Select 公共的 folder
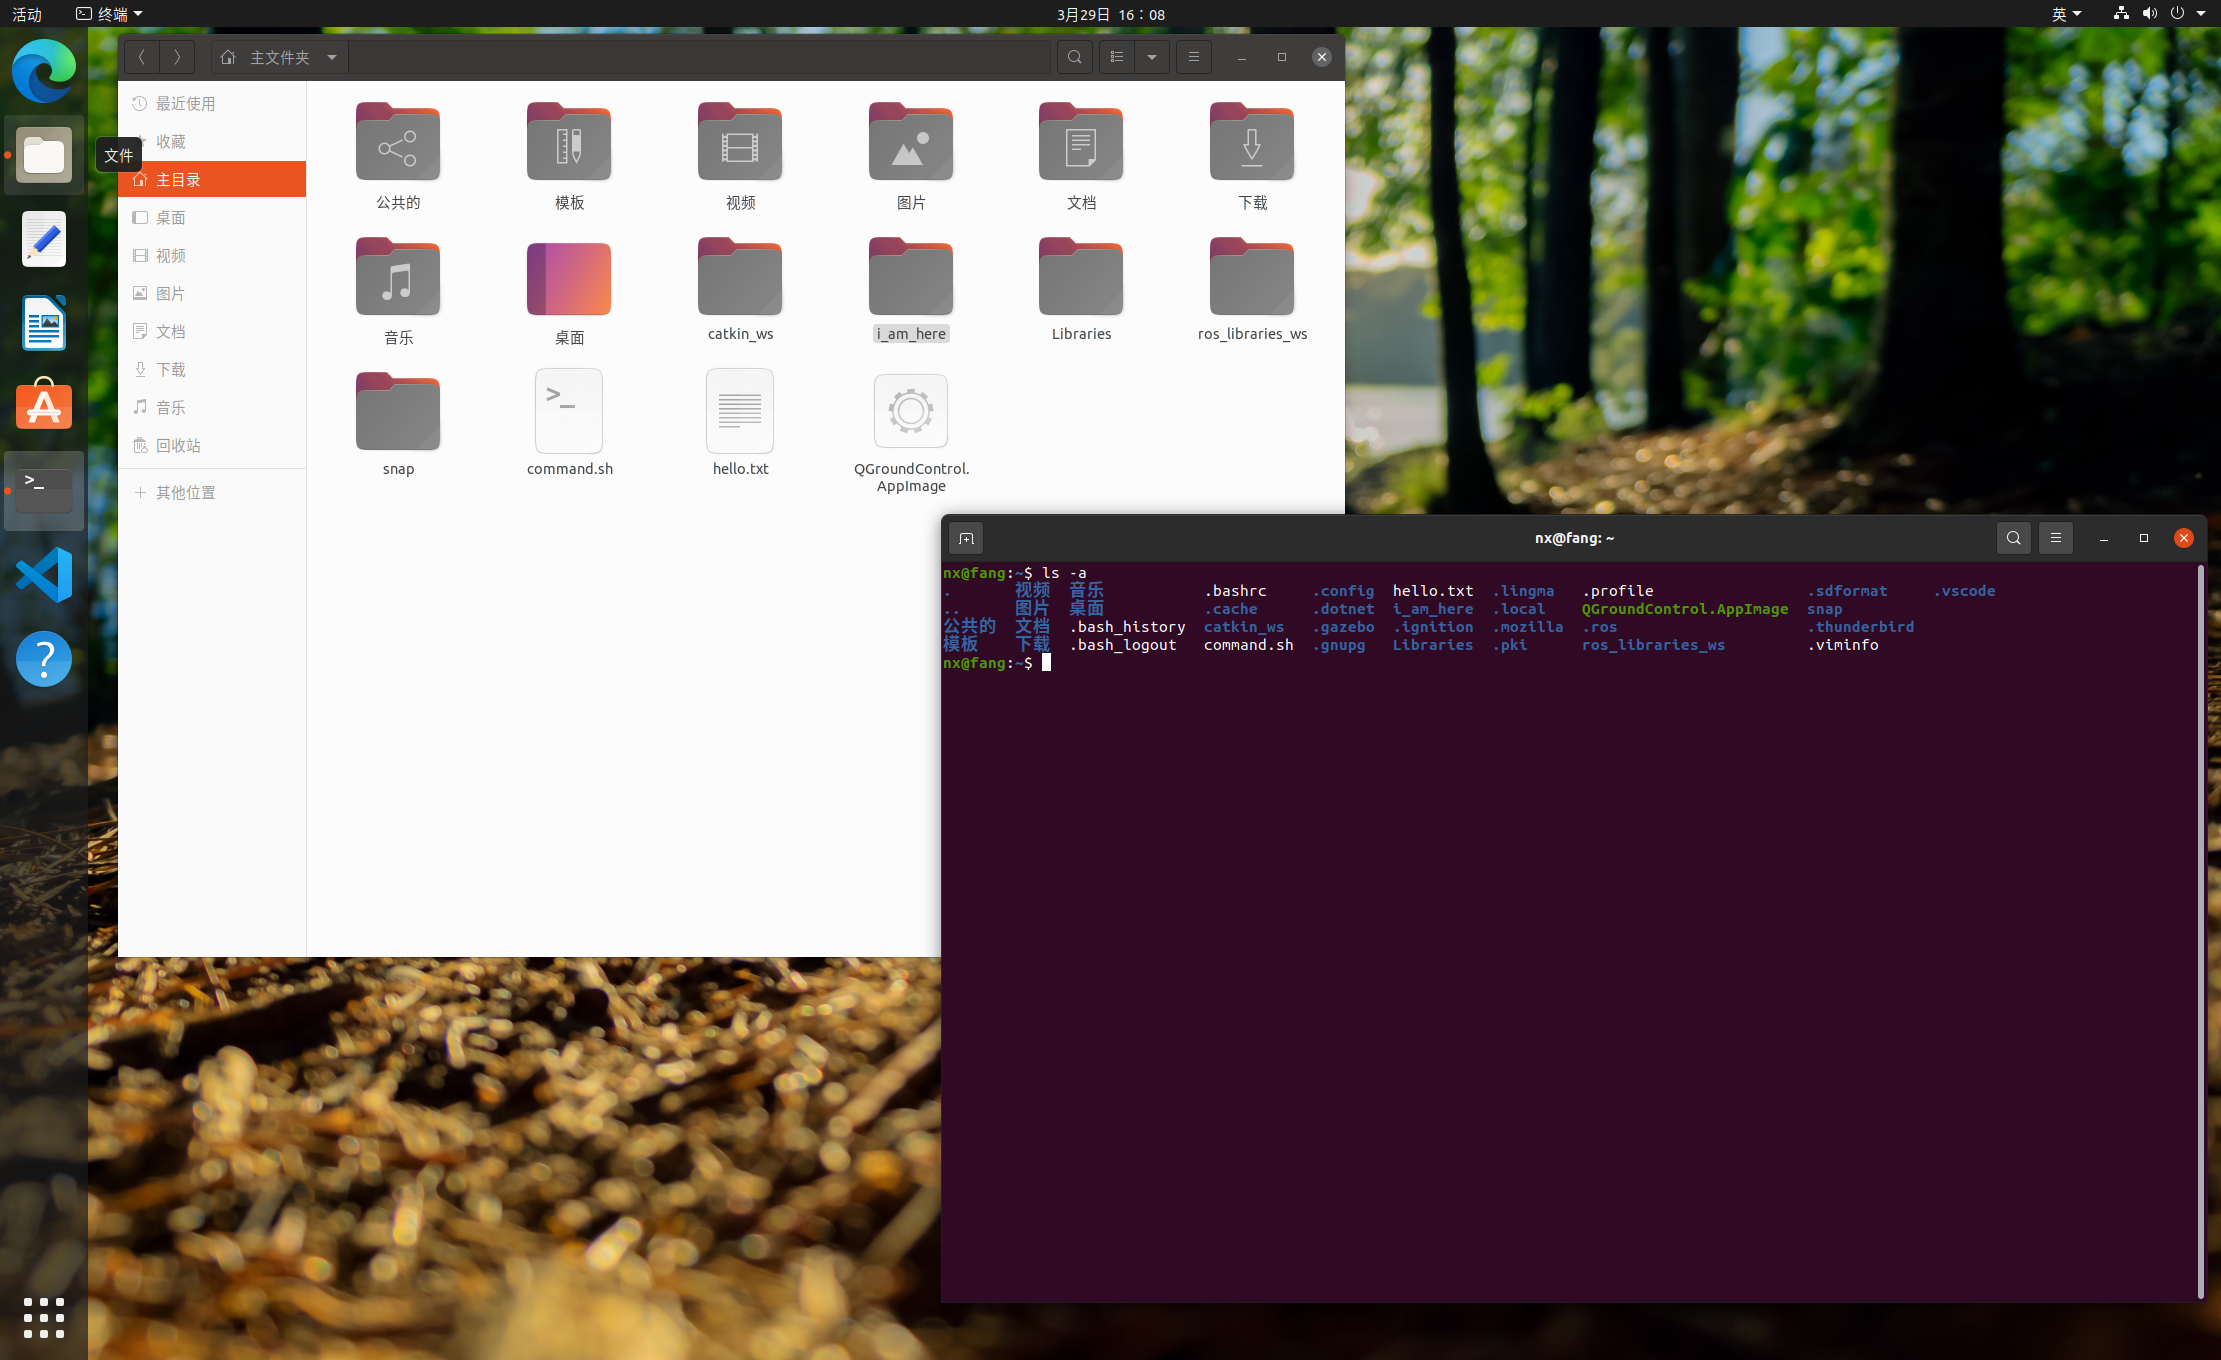 (x=398, y=156)
